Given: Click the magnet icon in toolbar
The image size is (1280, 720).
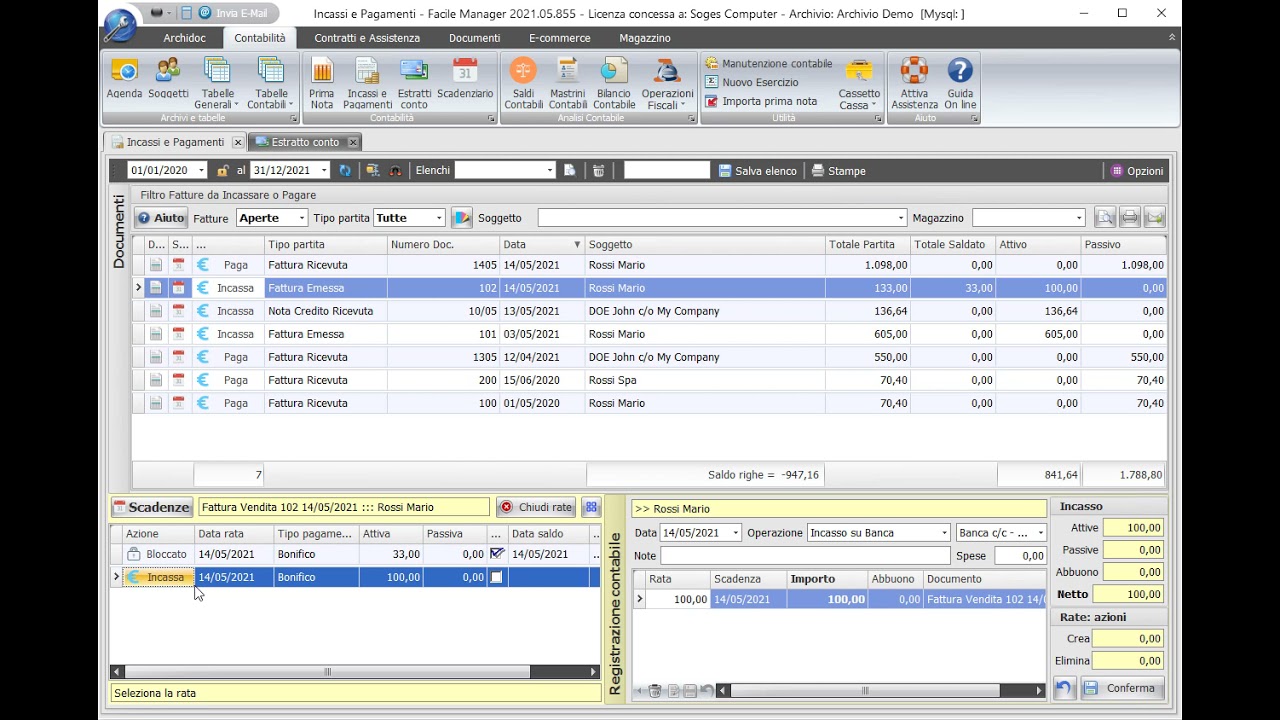Looking at the screenshot, I should click(x=395, y=171).
